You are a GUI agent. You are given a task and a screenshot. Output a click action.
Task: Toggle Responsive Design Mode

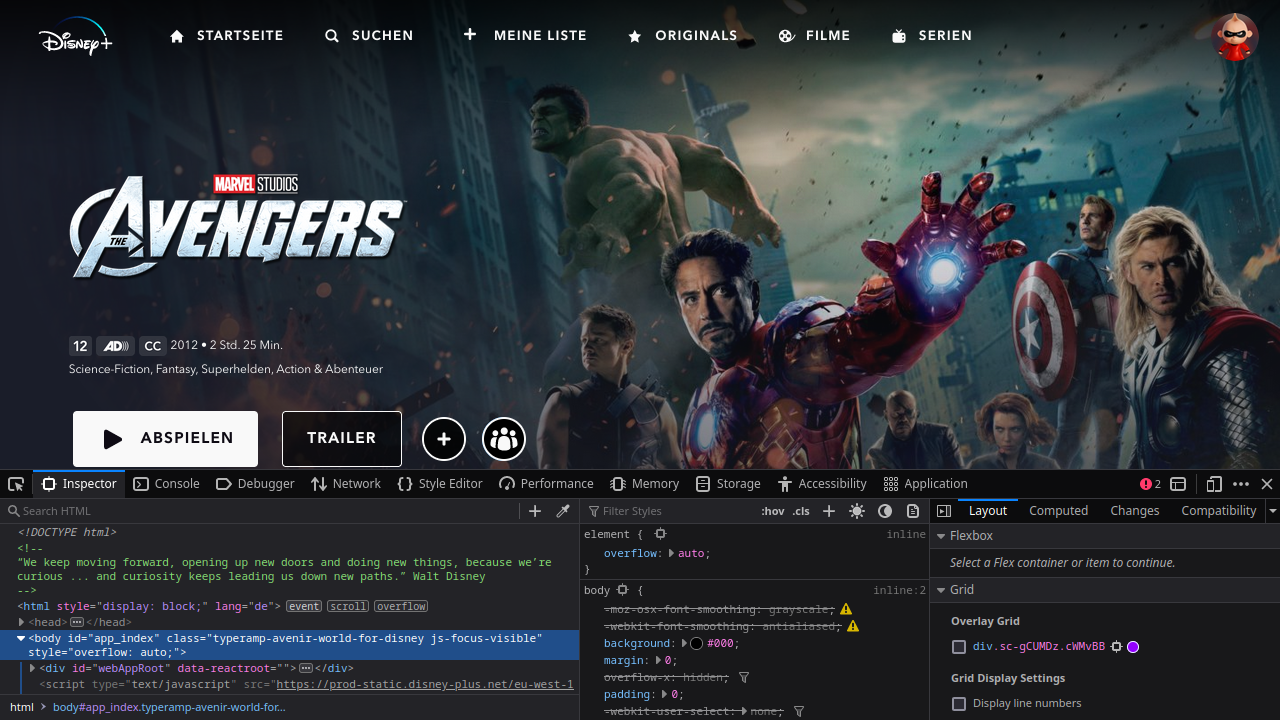click(x=1214, y=484)
